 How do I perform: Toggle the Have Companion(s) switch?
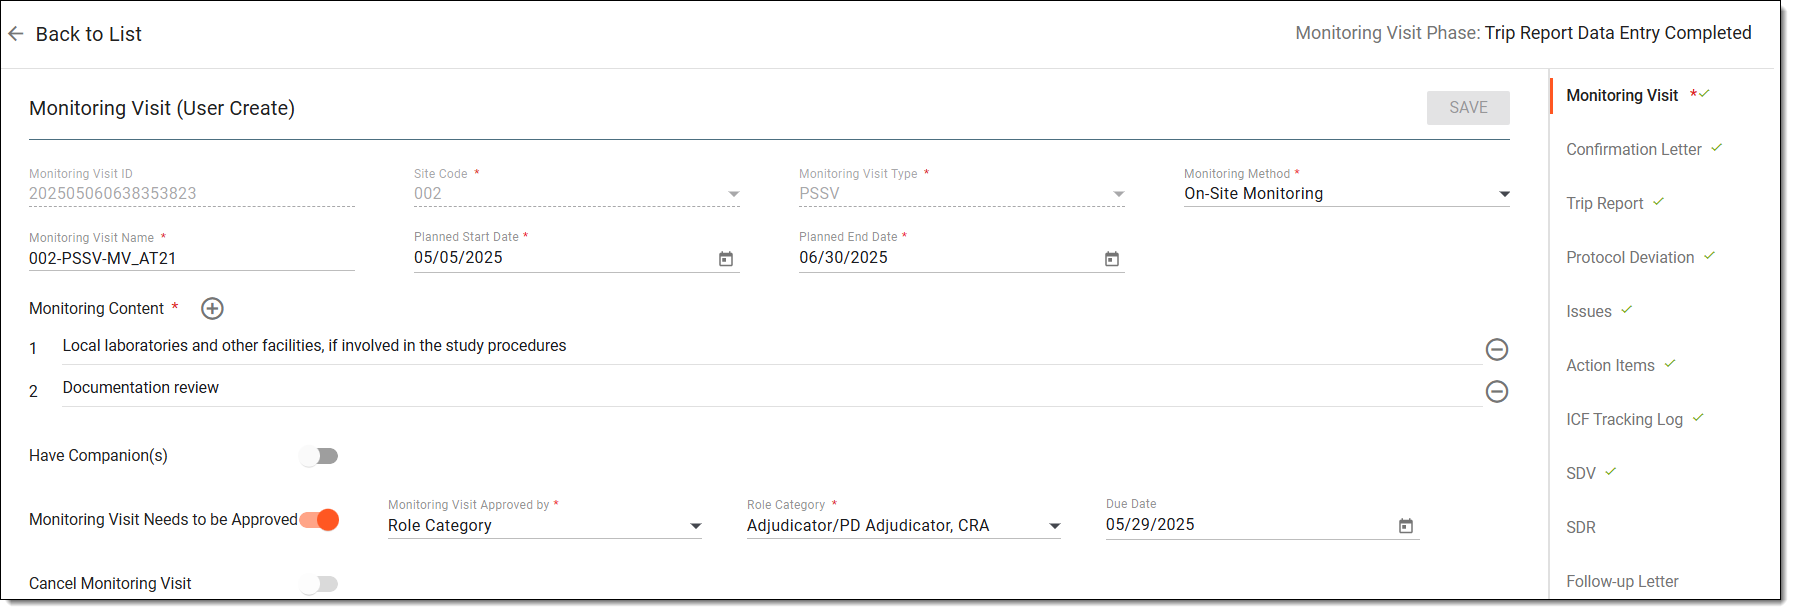tap(319, 456)
